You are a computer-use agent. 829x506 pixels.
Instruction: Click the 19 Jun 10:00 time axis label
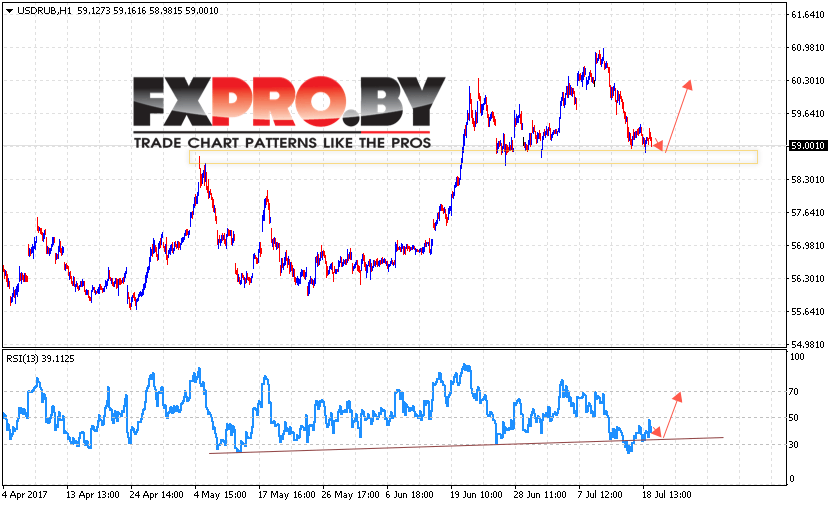click(x=476, y=495)
